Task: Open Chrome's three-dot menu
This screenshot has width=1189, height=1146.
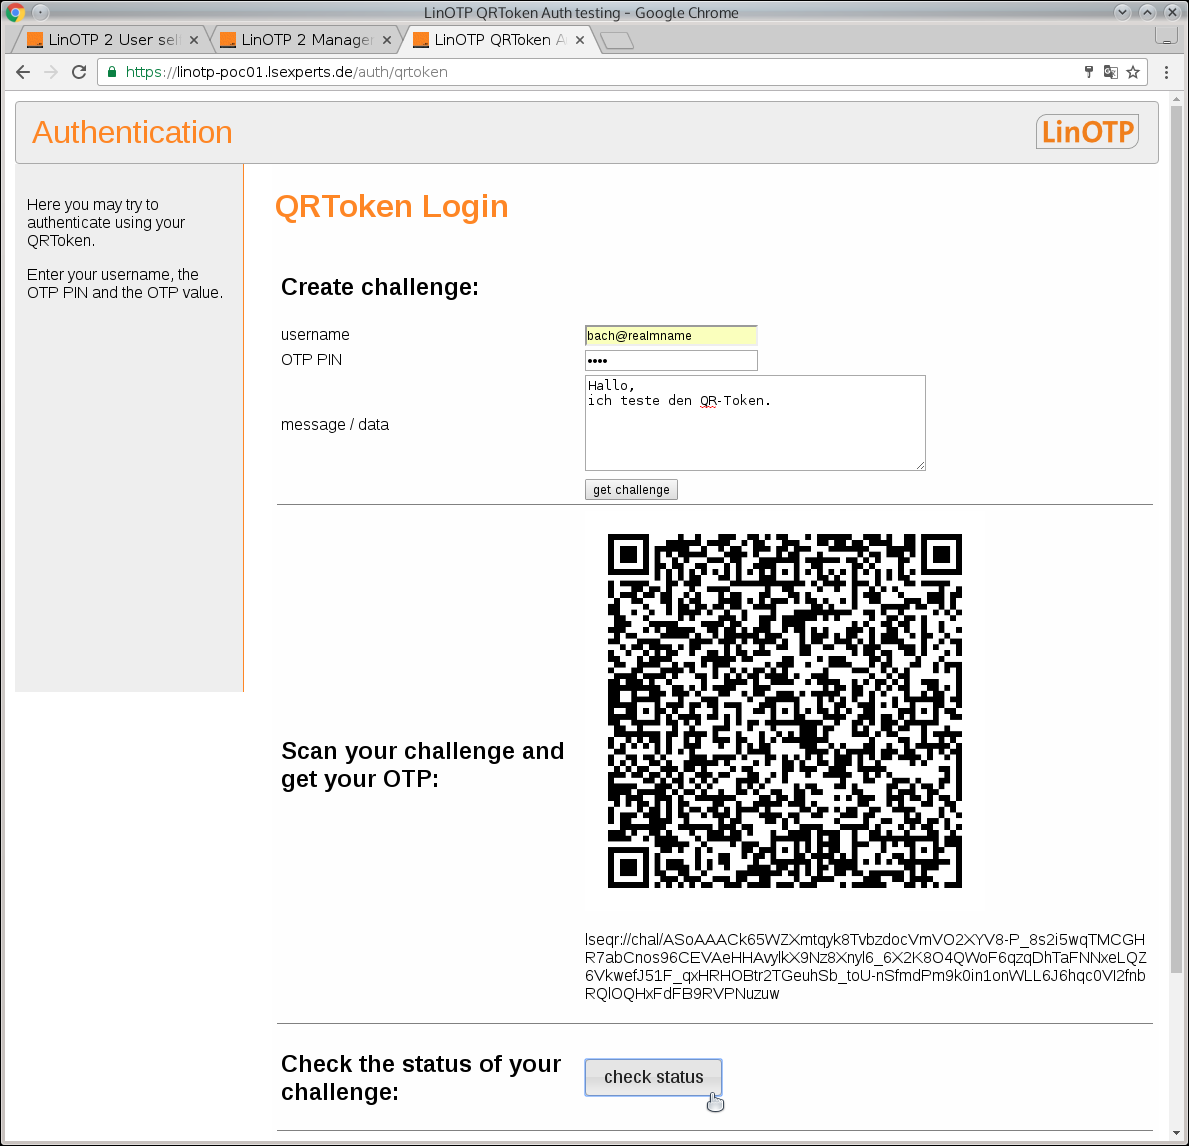Action: coord(1166,72)
